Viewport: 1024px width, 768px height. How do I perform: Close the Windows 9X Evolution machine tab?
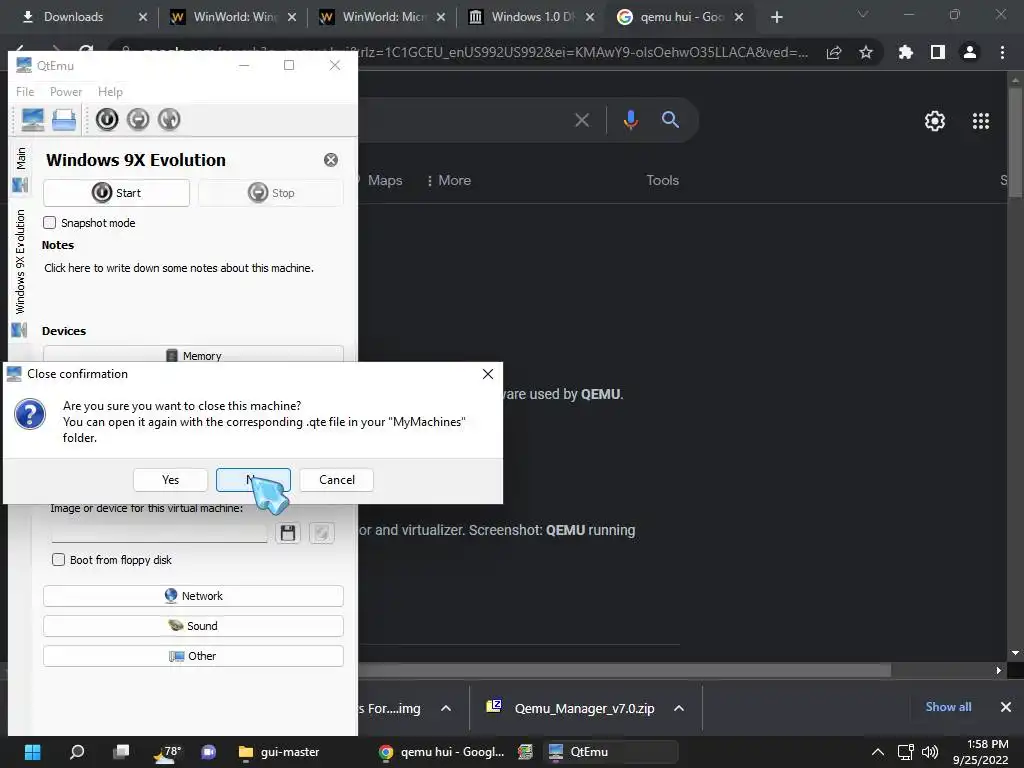(331, 160)
